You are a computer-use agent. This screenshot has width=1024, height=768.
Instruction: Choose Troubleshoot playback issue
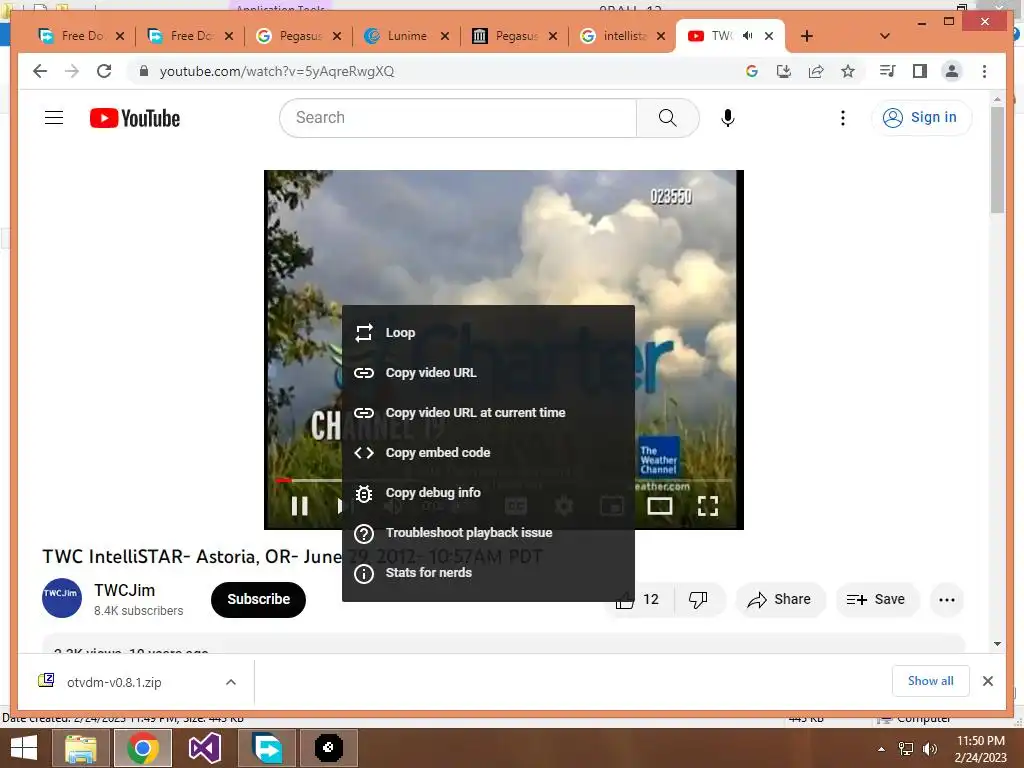click(488, 533)
